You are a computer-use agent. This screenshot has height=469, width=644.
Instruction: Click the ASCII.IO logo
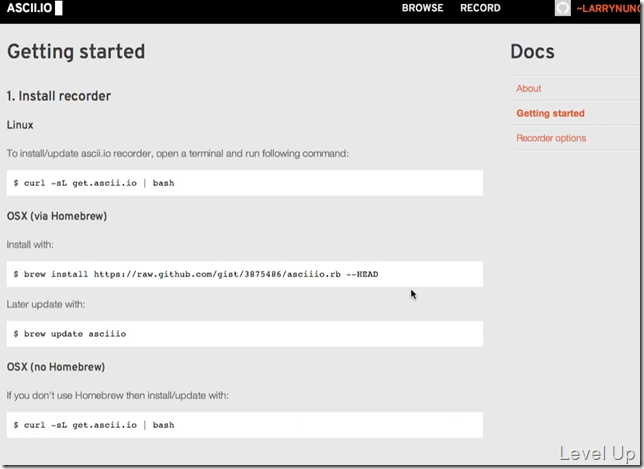click(34, 8)
